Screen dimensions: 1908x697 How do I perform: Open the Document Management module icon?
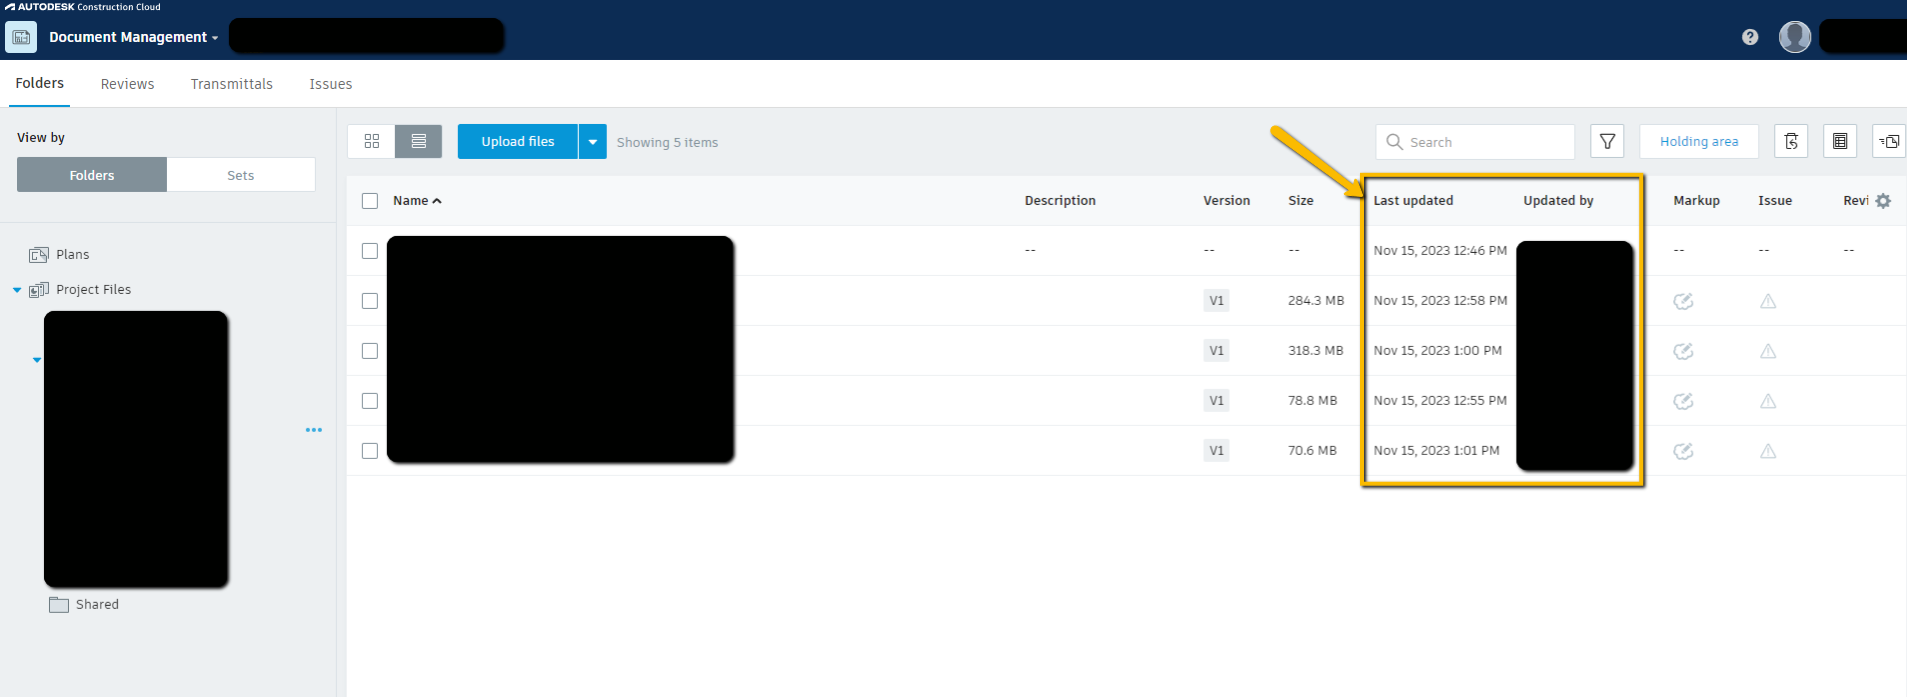21,37
